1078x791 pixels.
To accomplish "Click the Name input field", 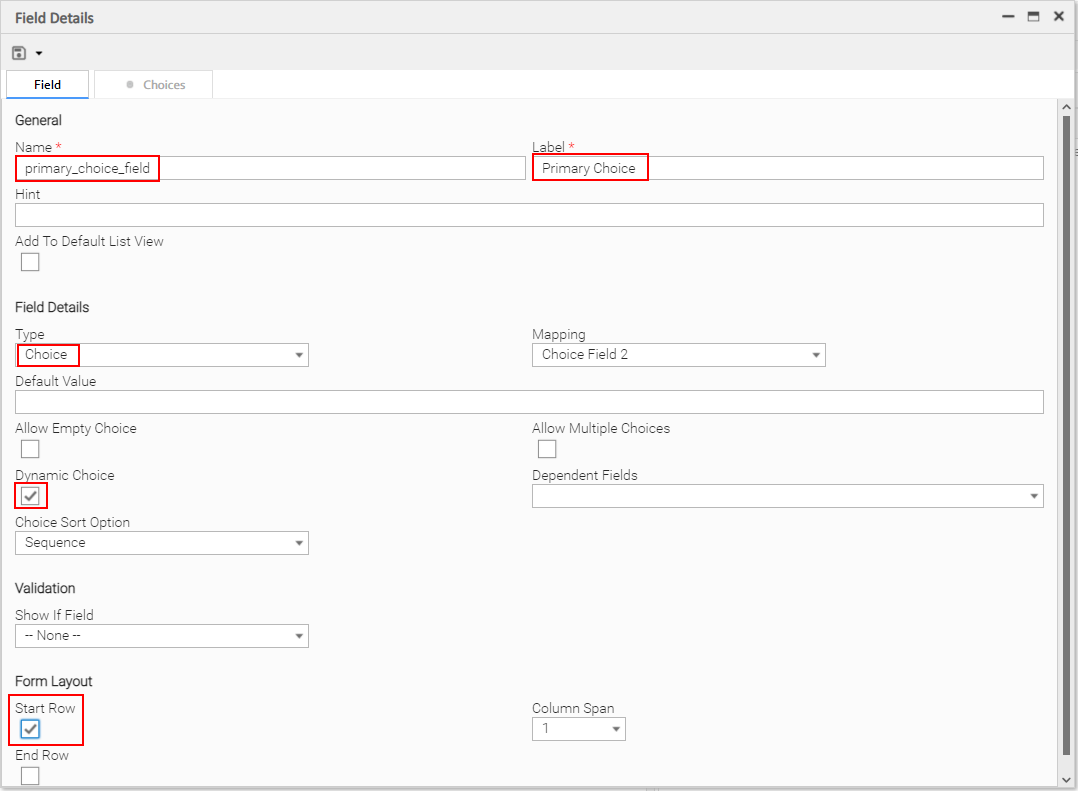I will pos(270,168).
